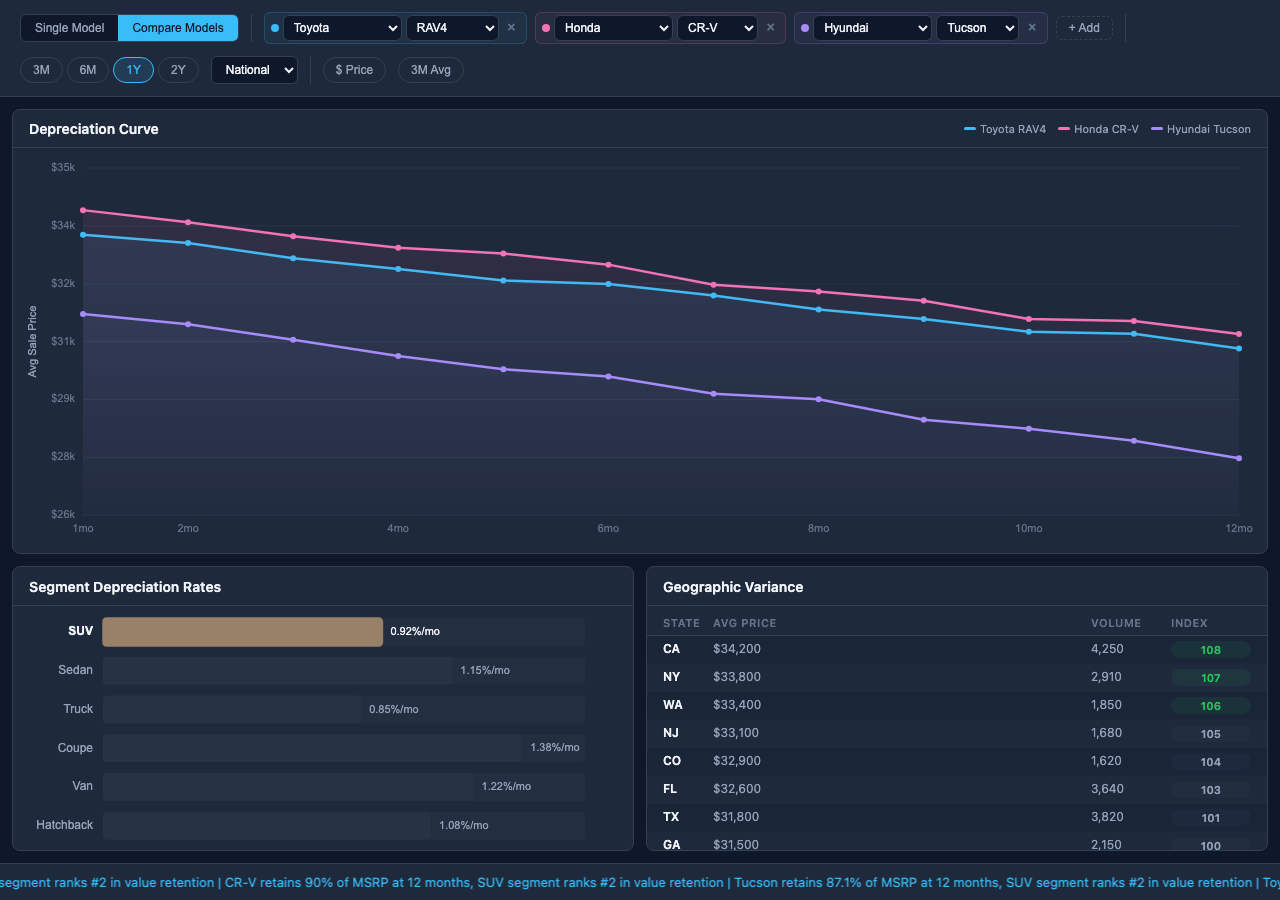
Task: Enable 3M Avg smoothing
Action: 430,70
